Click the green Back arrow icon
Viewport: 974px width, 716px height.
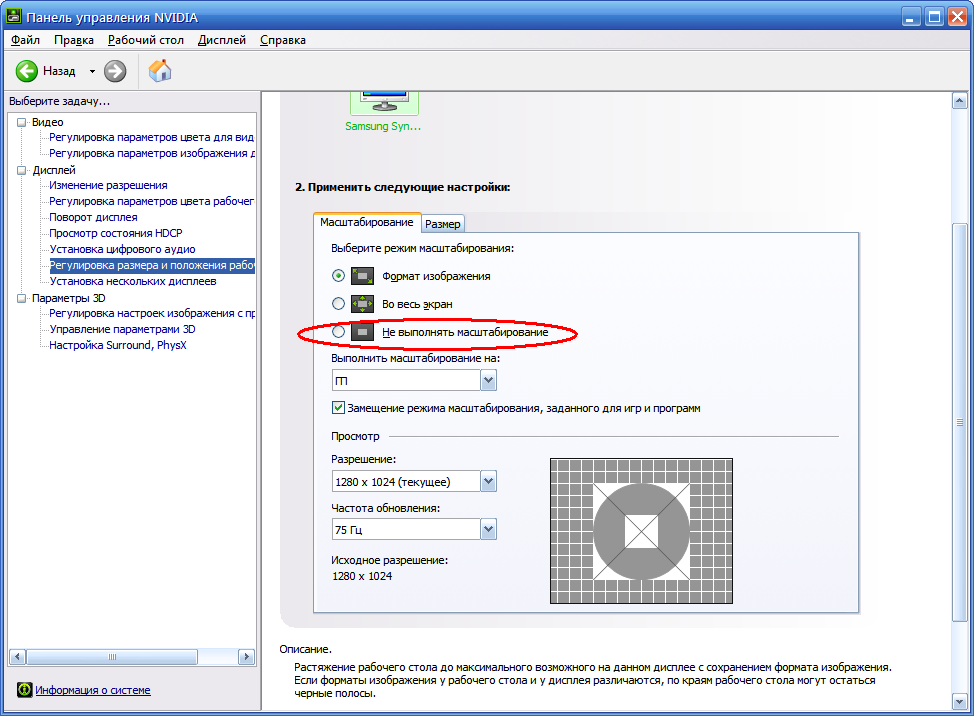coord(27,71)
